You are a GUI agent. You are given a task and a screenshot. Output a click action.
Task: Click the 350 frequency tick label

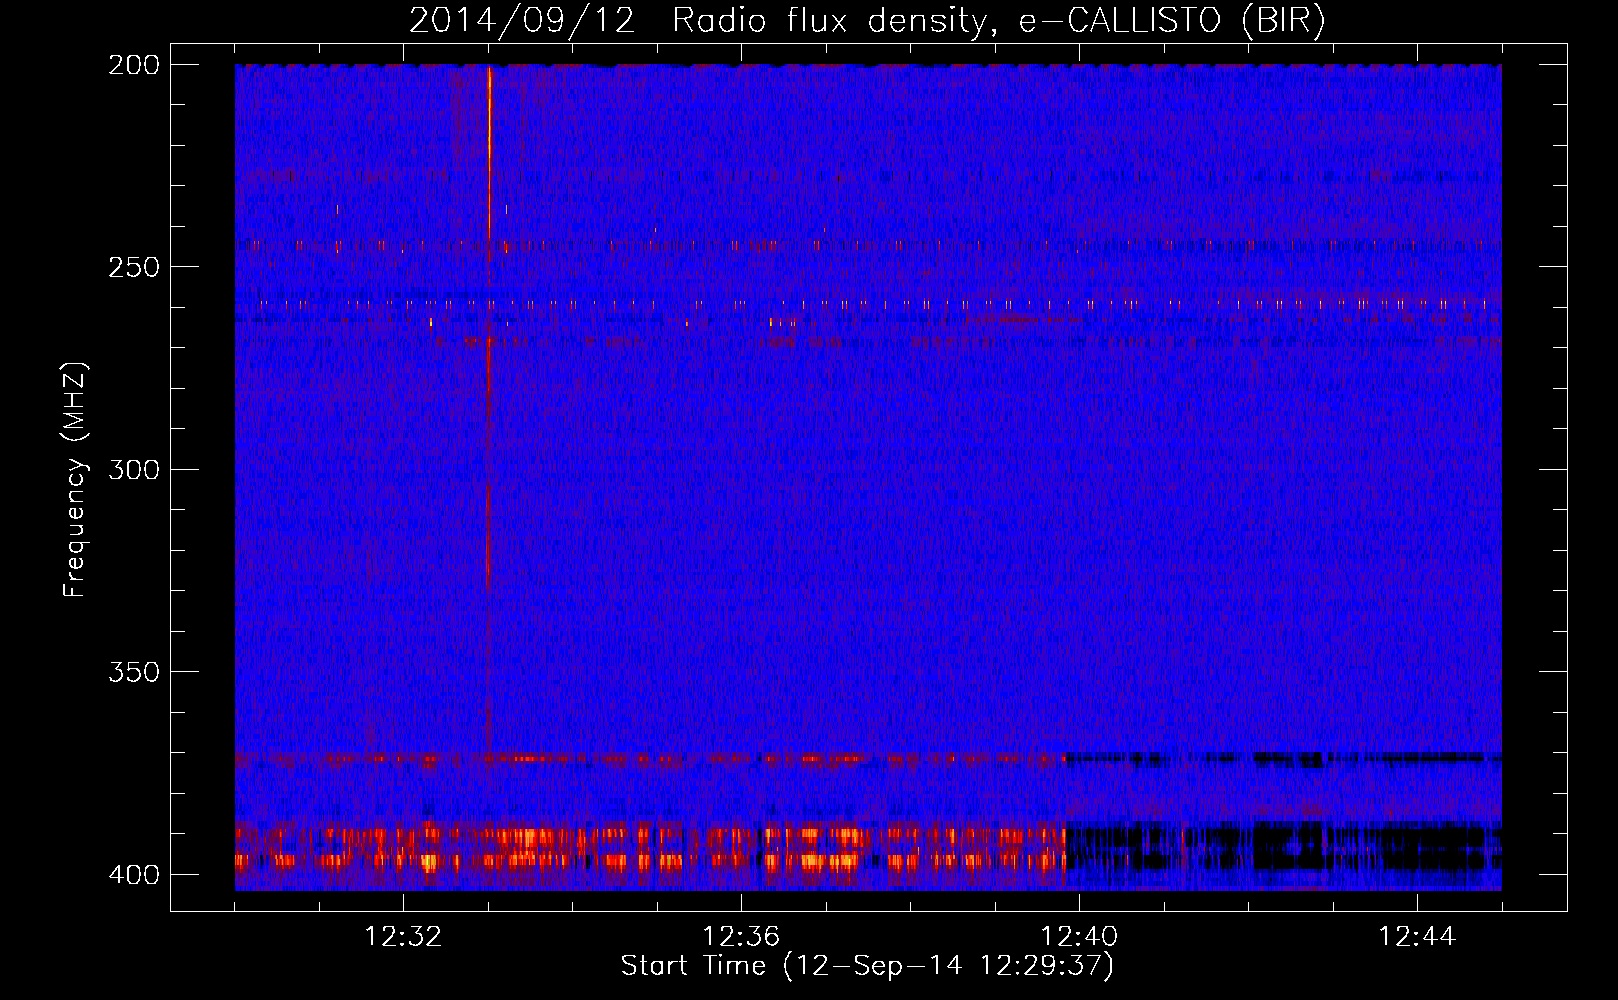click(x=134, y=672)
